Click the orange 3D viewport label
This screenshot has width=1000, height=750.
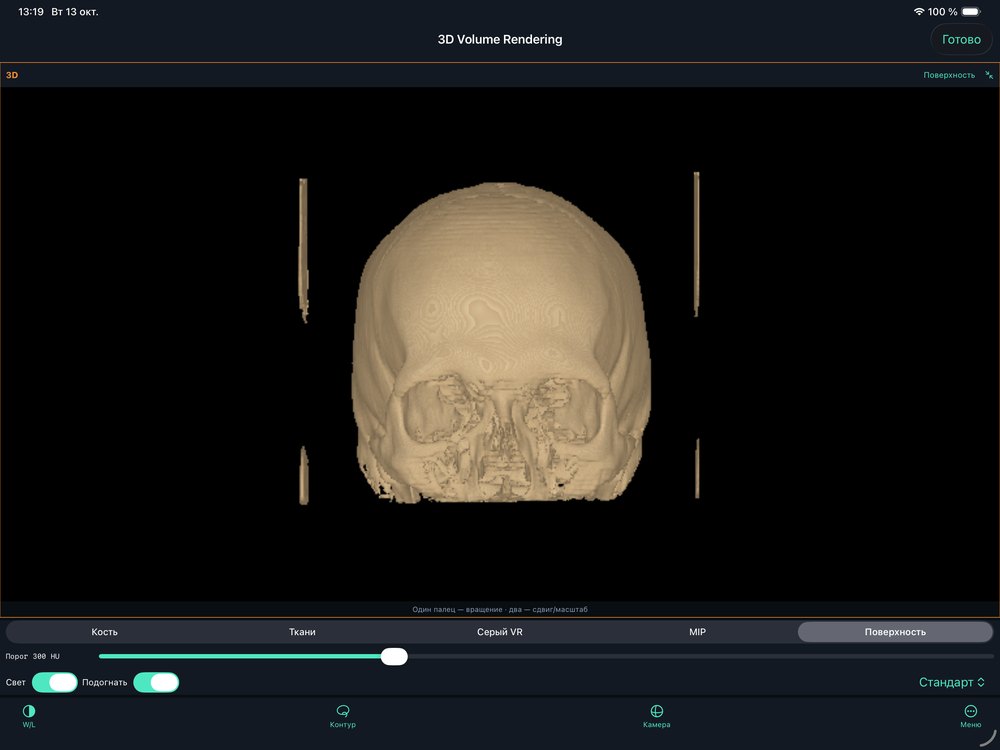pos(12,75)
